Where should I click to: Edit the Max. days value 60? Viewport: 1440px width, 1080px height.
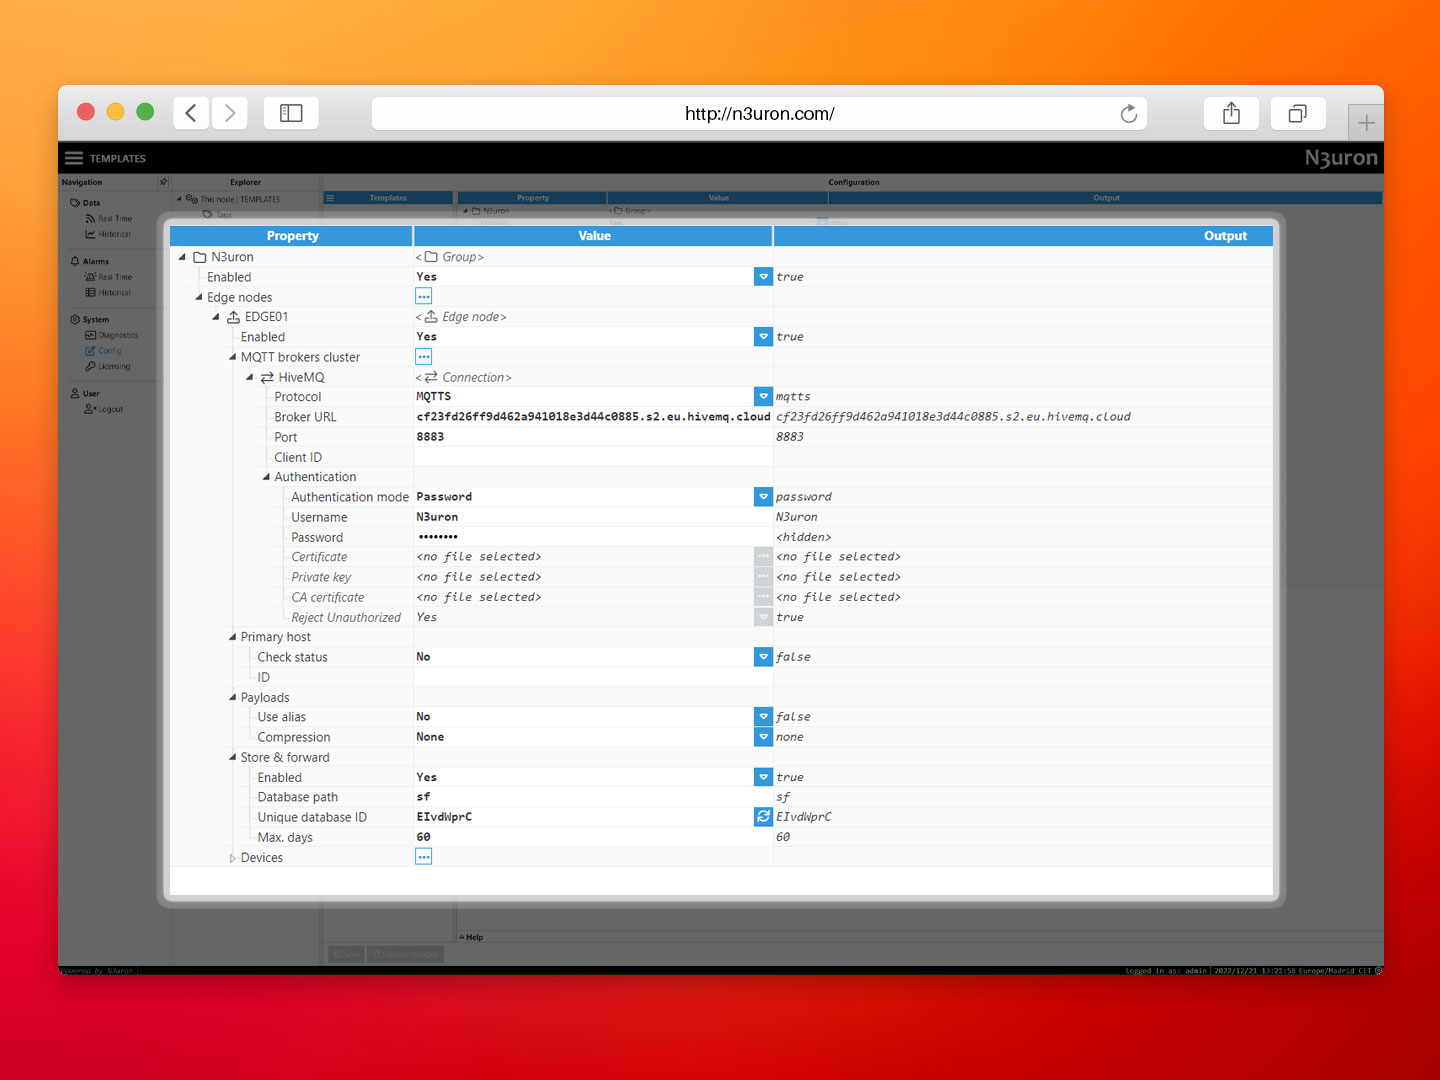[593, 837]
